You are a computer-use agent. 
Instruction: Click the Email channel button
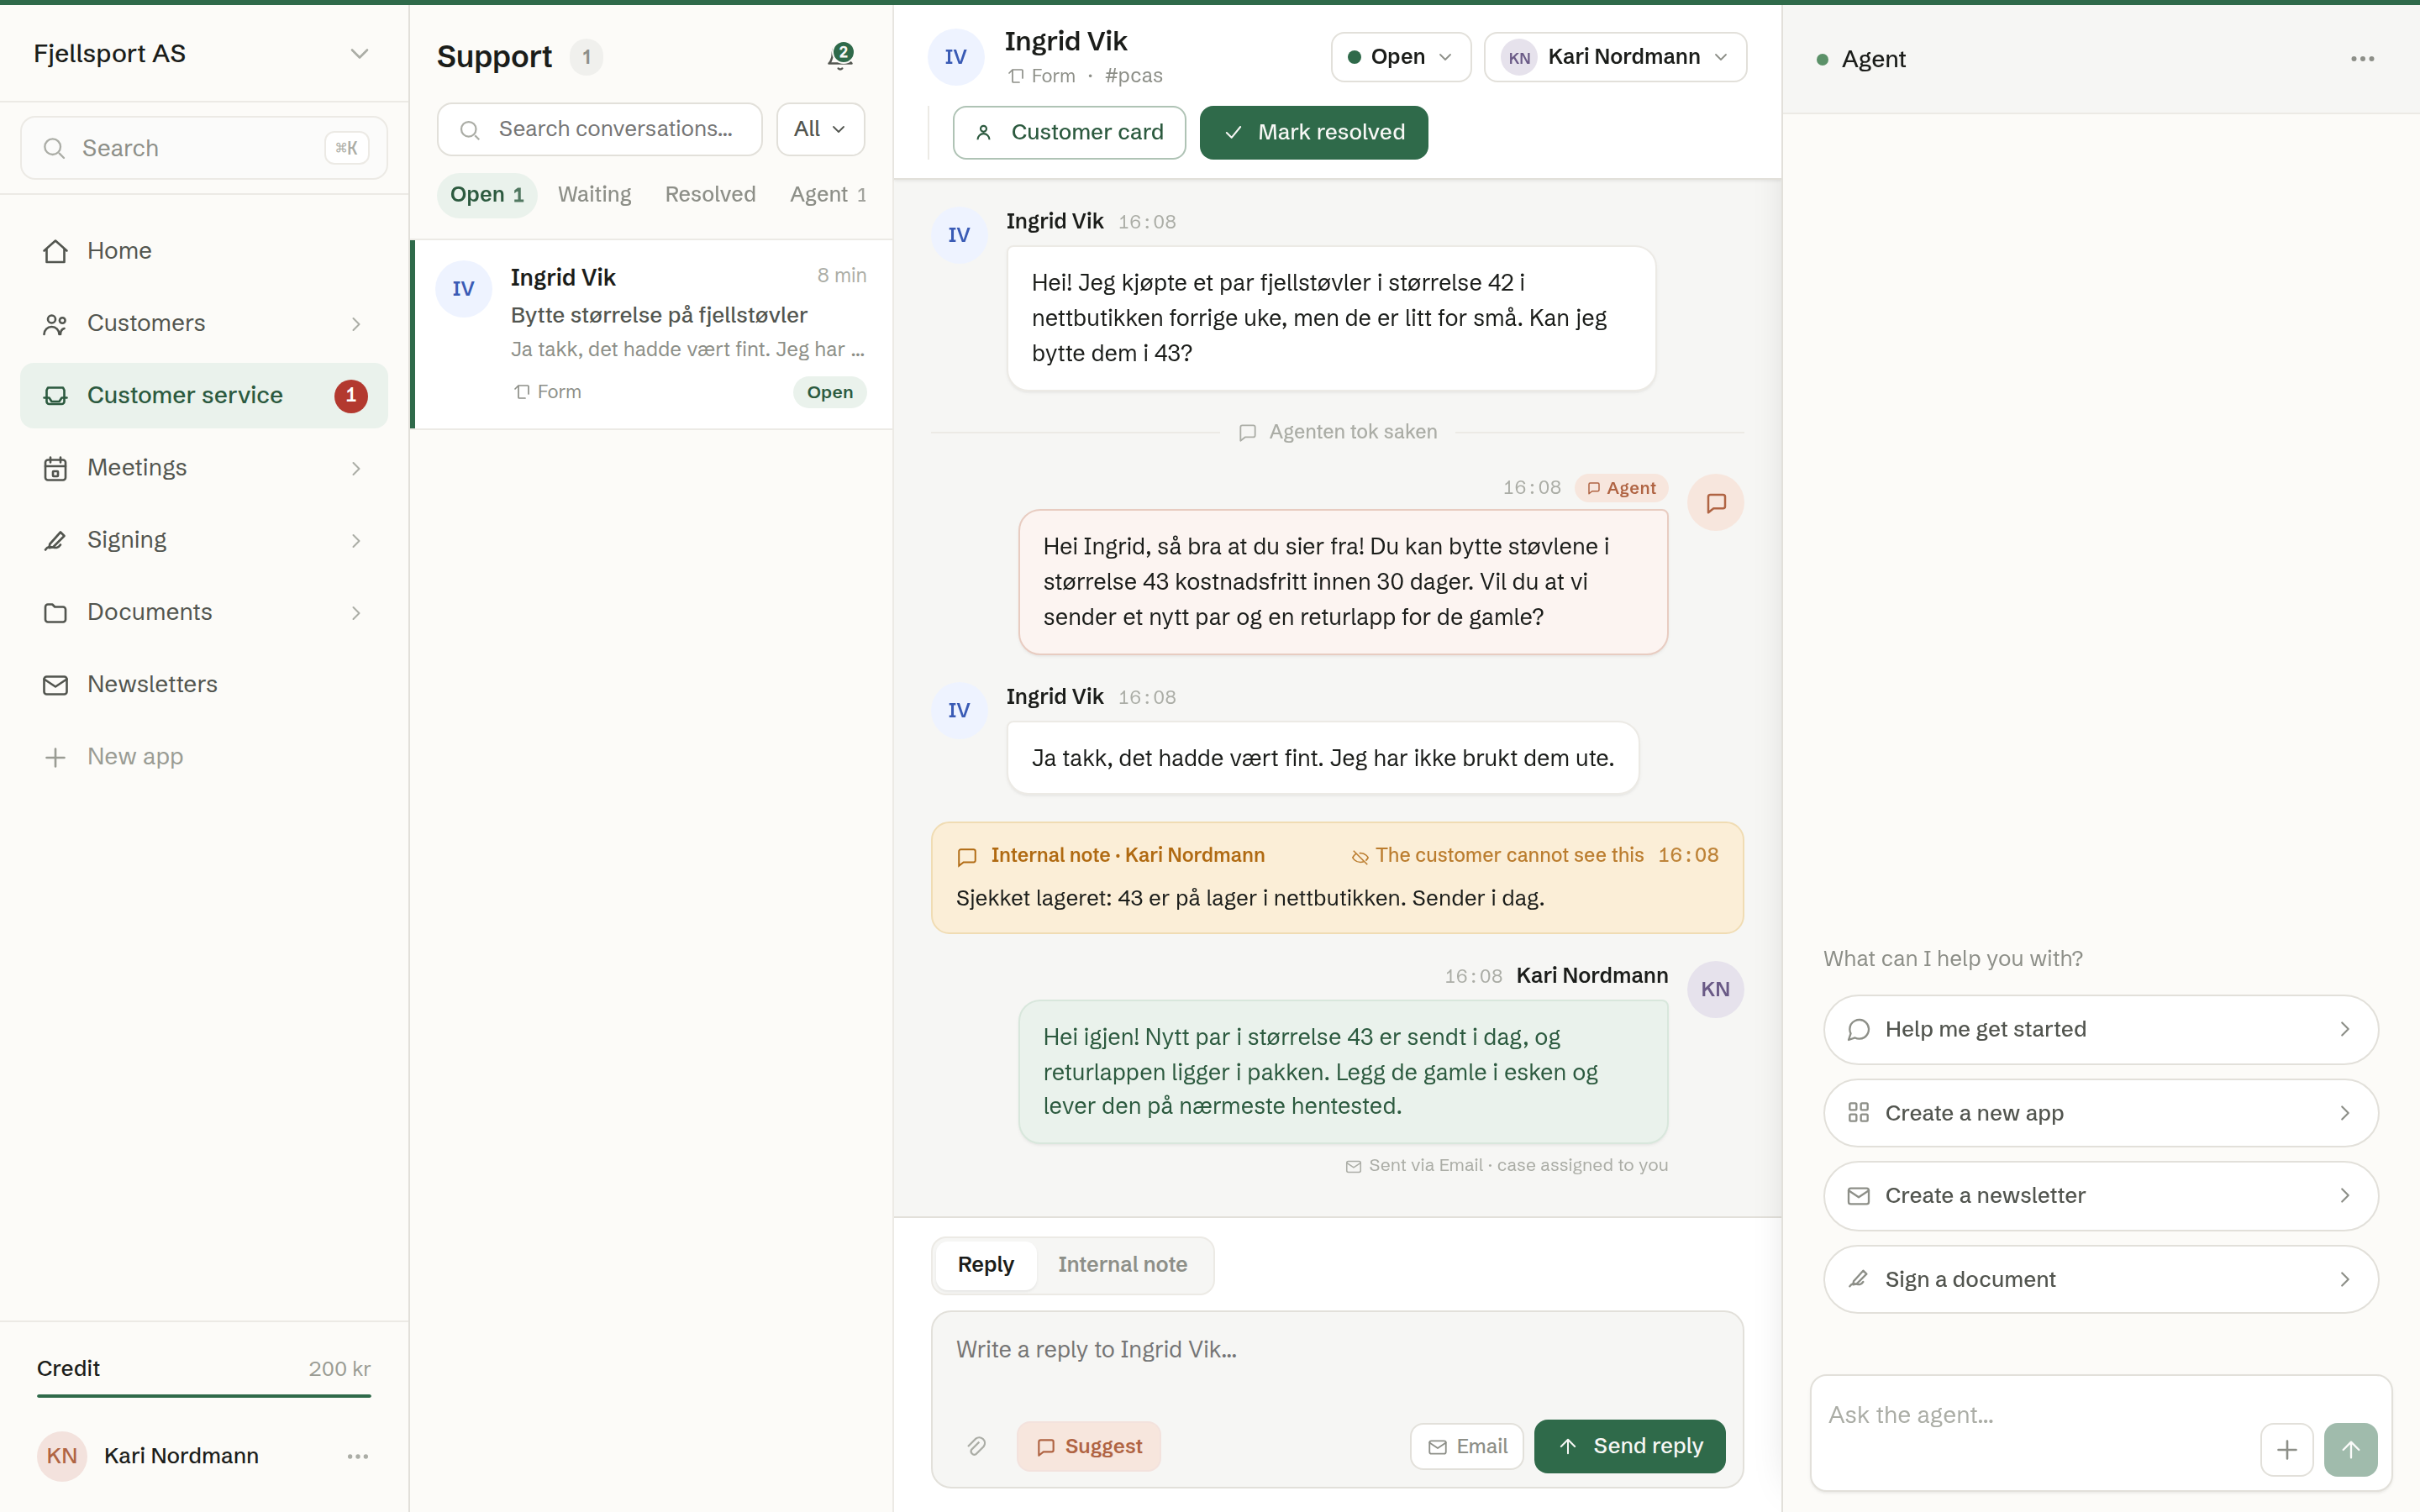pos(1466,1446)
